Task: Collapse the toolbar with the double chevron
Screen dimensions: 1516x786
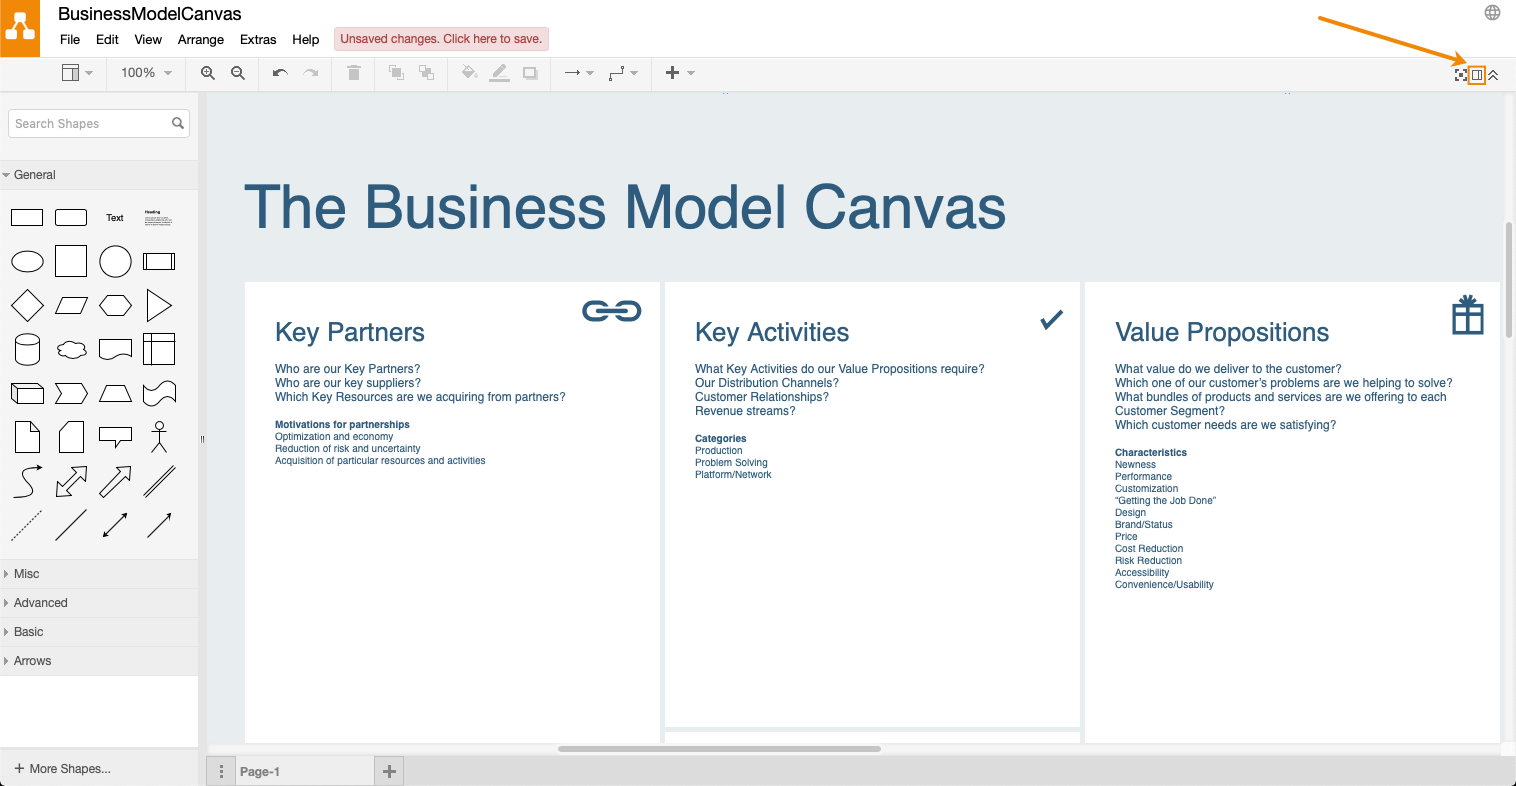Action: 1492,74
